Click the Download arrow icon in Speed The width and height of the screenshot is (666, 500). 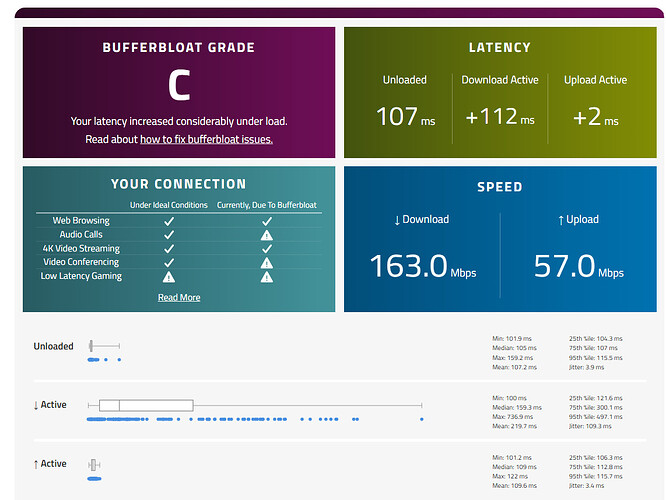click(397, 220)
